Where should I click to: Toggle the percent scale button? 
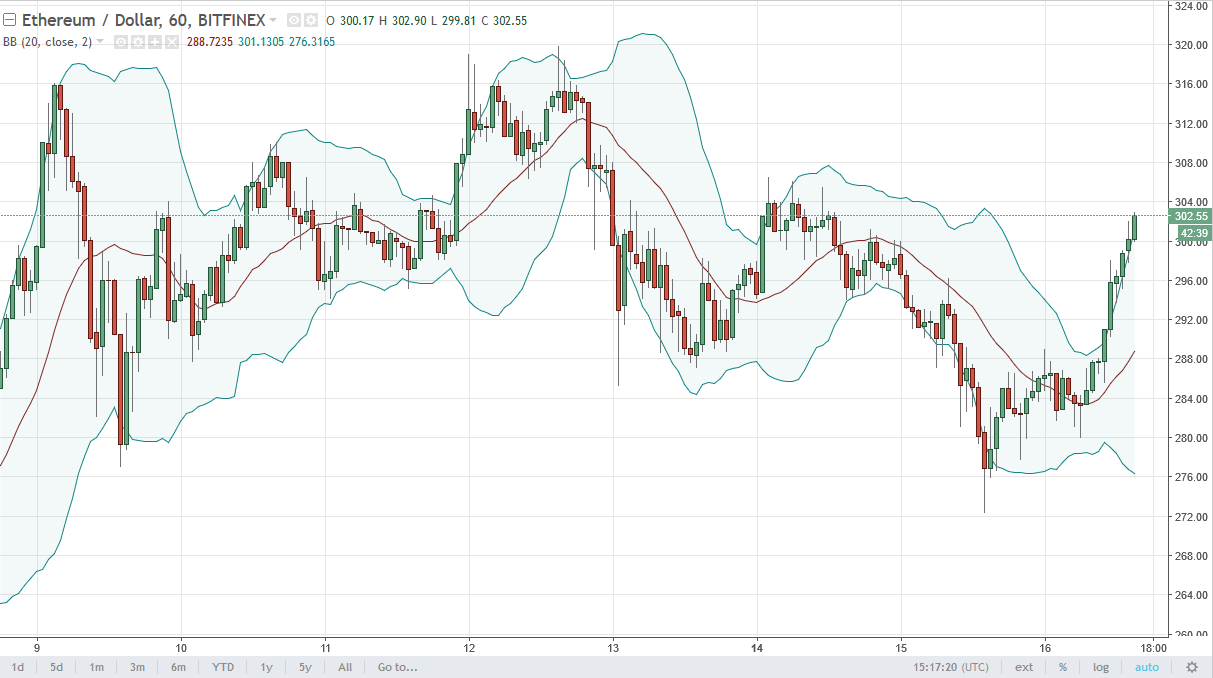point(1063,667)
